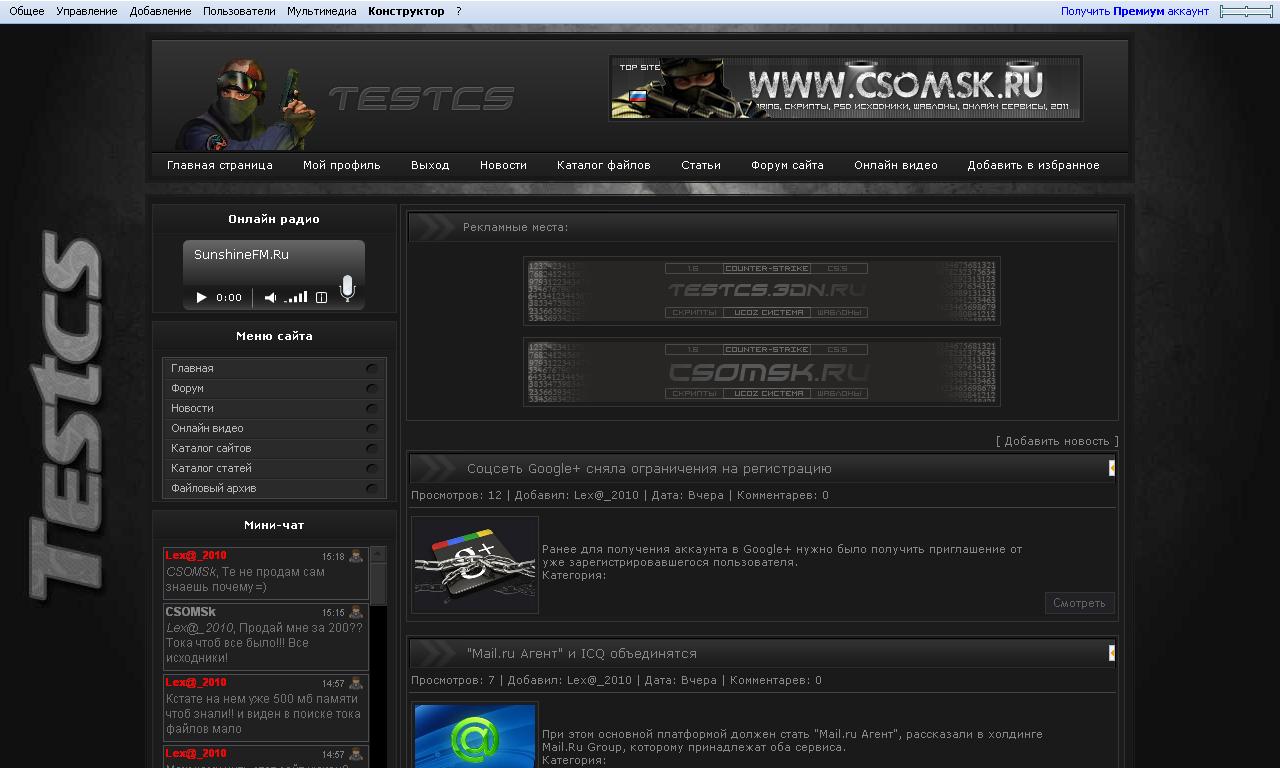
Task: Click the microphone icon in radio player
Action: pyautogui.click(x=347, y=288)
